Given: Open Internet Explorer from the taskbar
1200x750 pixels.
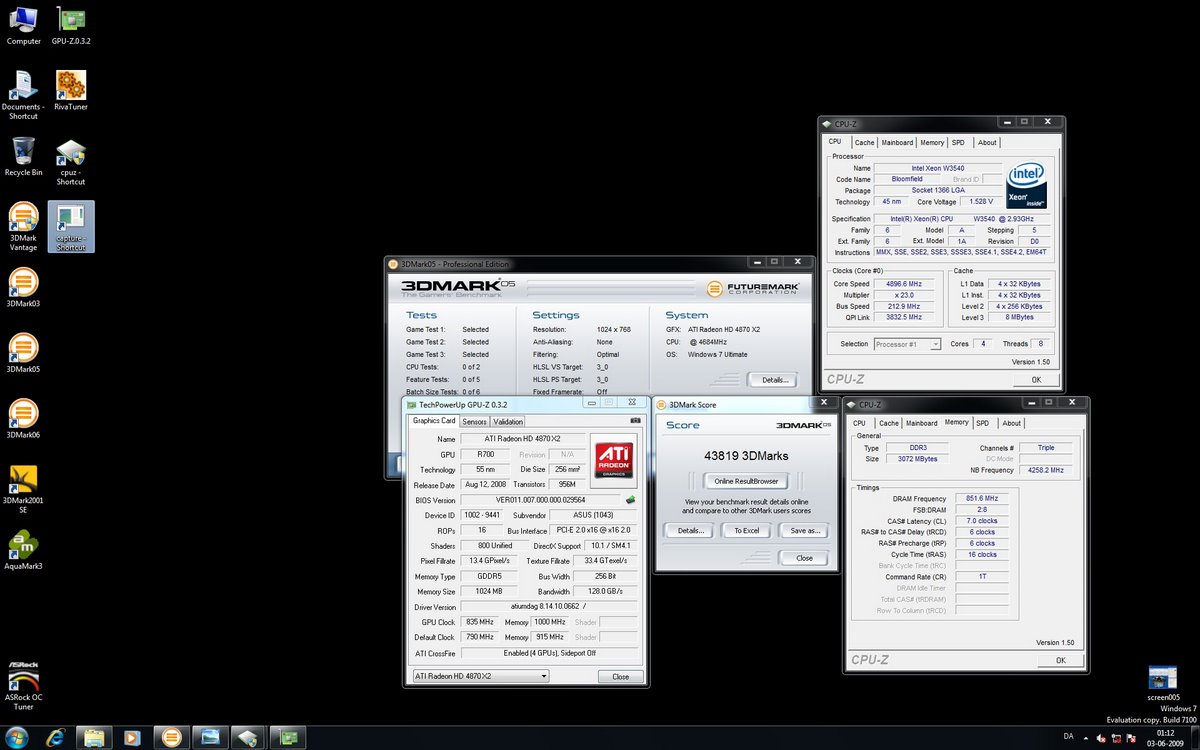Looking at the screenshot, I should click(x=54, y=738).
